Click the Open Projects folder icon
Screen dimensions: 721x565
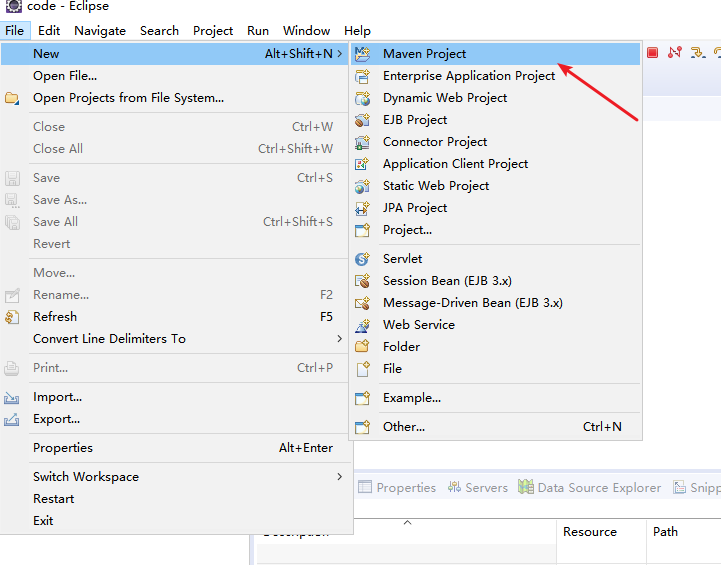[x=11, y=98]
